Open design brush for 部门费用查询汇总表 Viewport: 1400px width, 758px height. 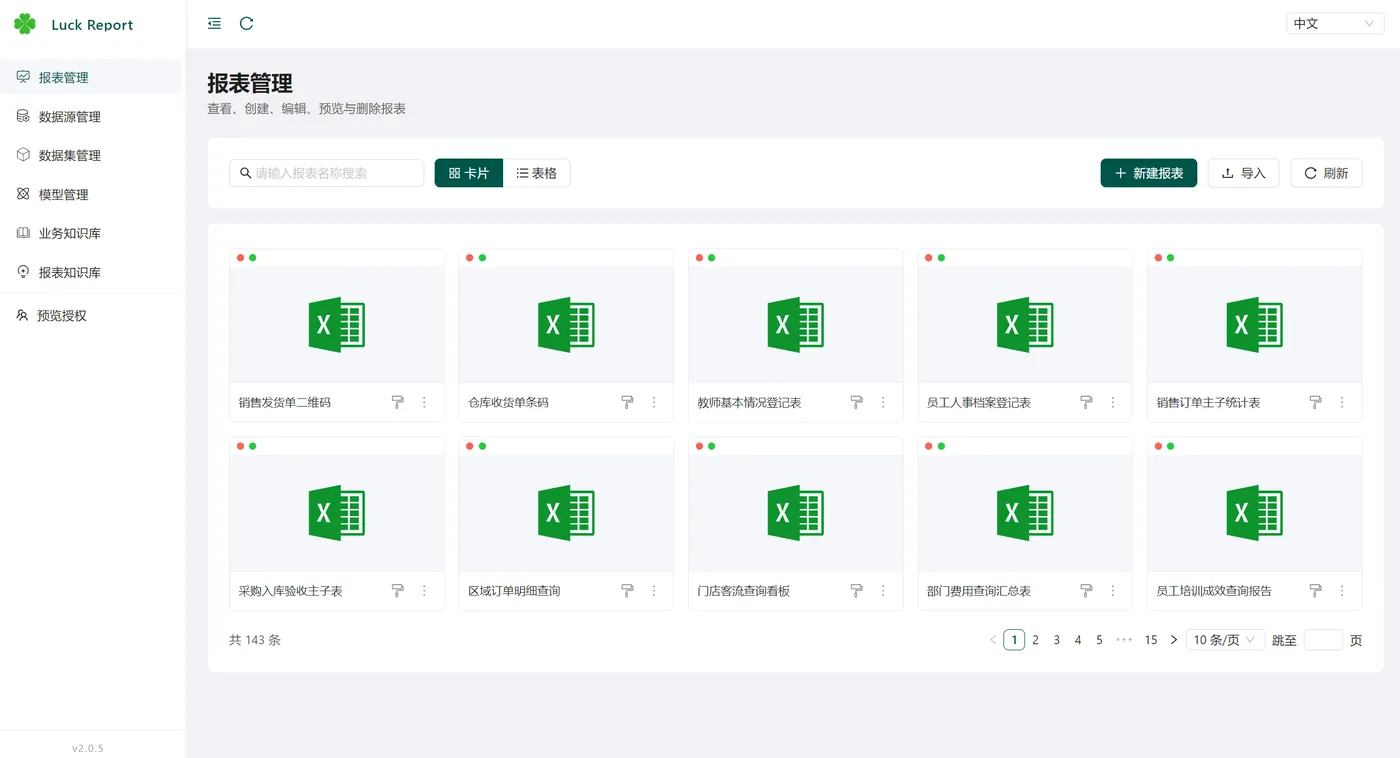click(x=1087, y=591)
